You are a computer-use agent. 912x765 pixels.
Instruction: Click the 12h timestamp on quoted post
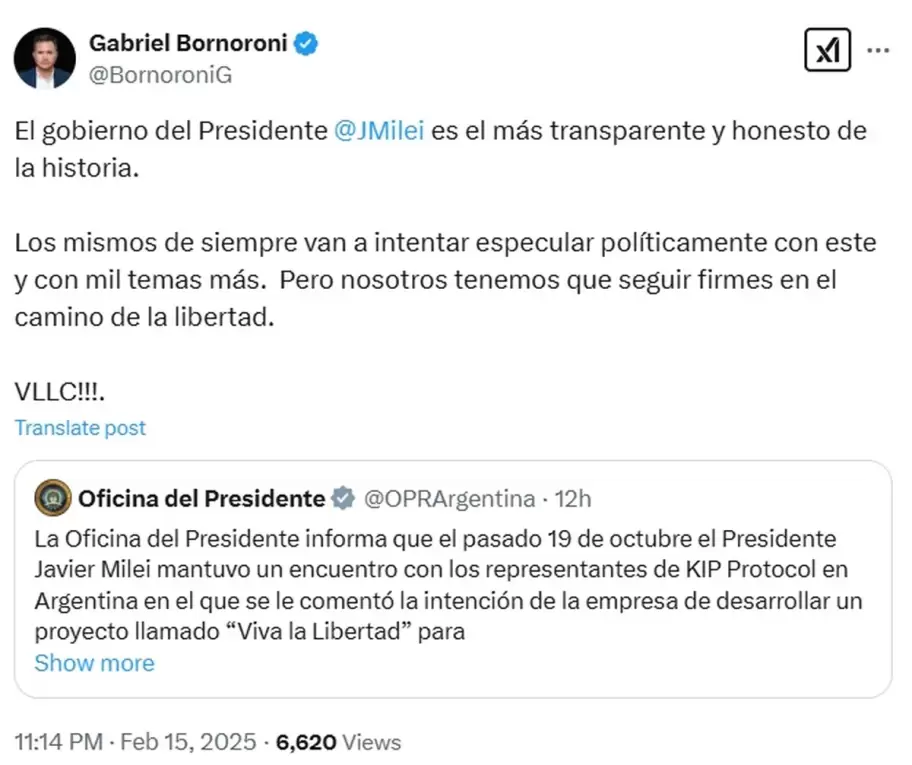tap(573, 499)
